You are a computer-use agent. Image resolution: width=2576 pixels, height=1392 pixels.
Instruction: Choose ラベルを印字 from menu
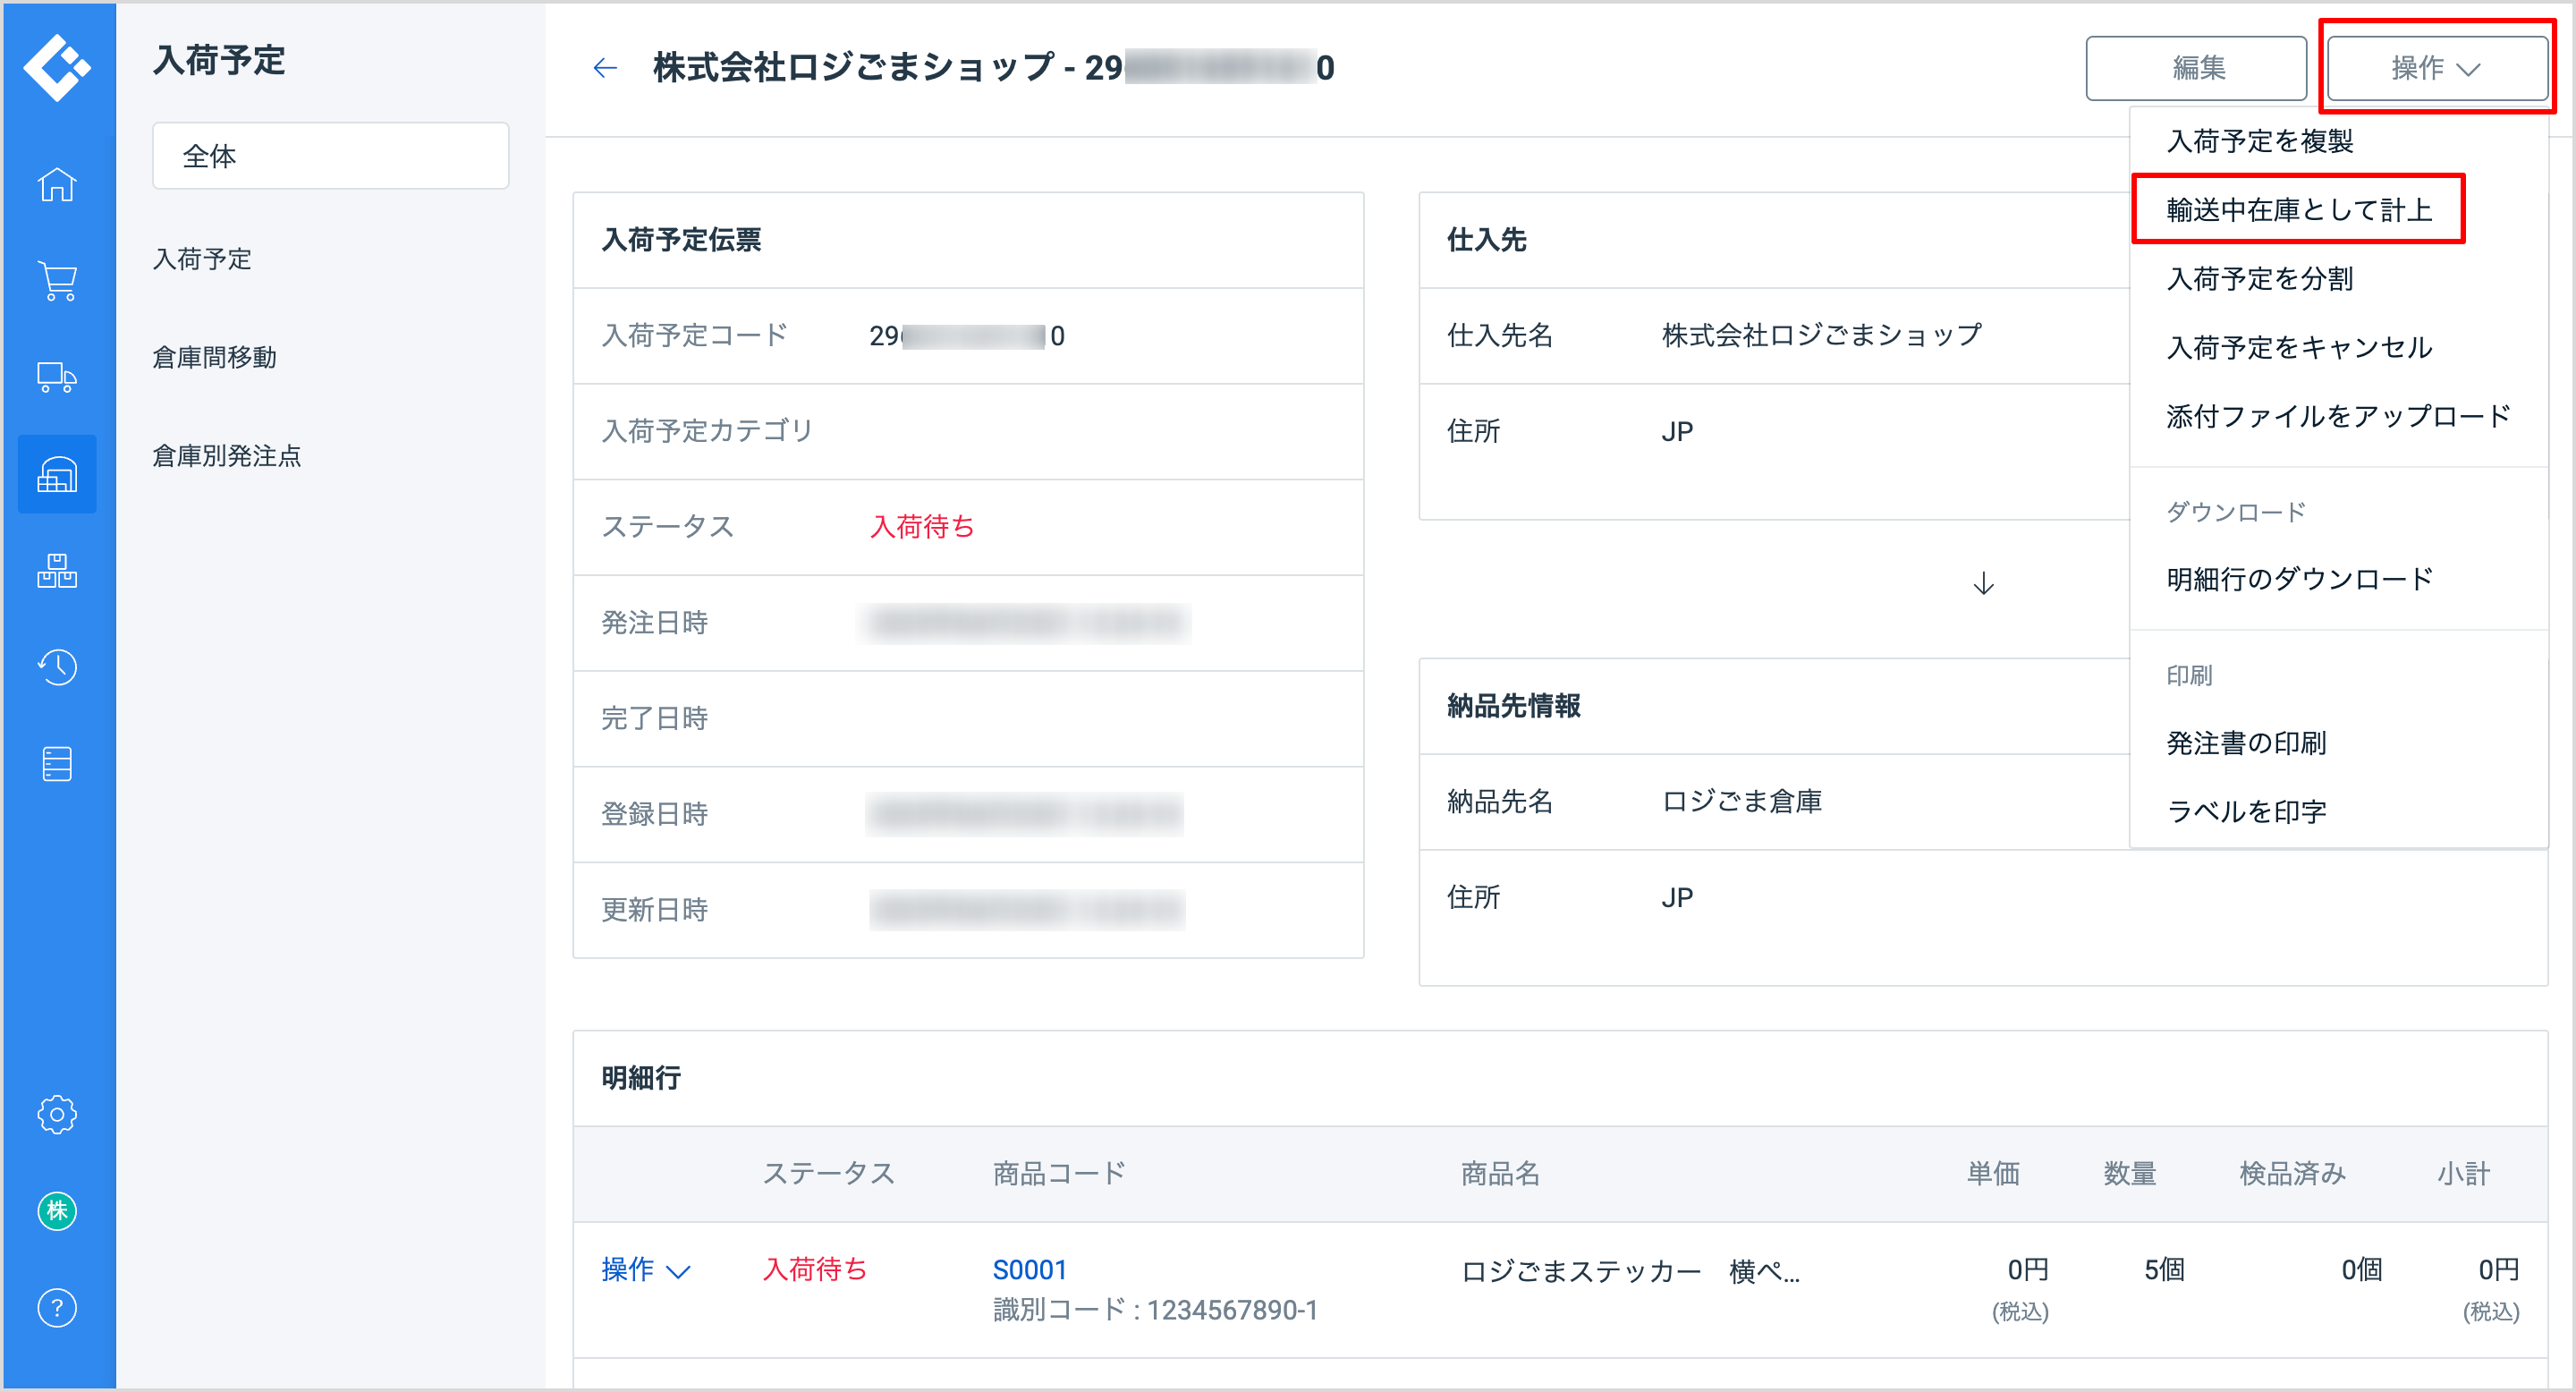[x=2246, y=812]
